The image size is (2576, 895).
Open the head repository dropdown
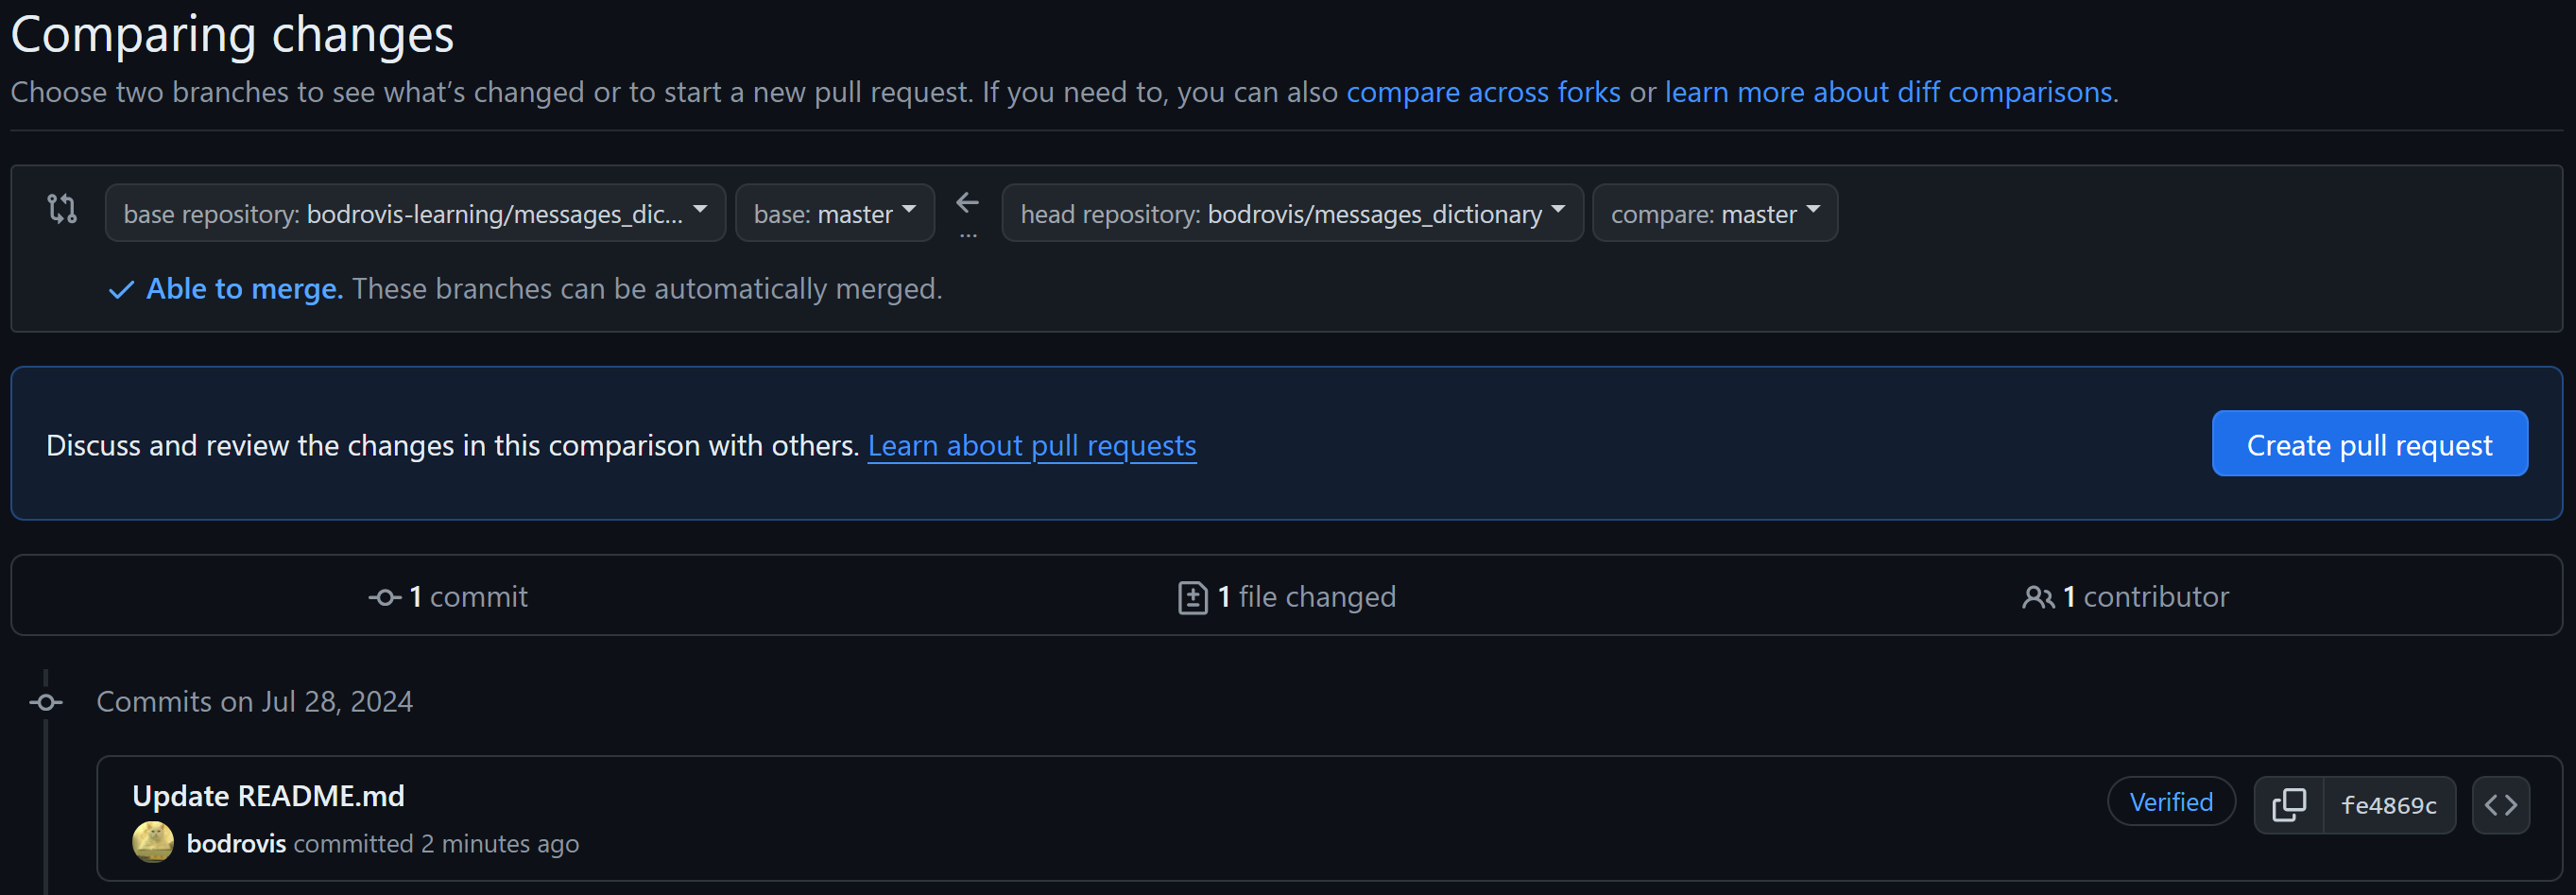coord(1292,212)
